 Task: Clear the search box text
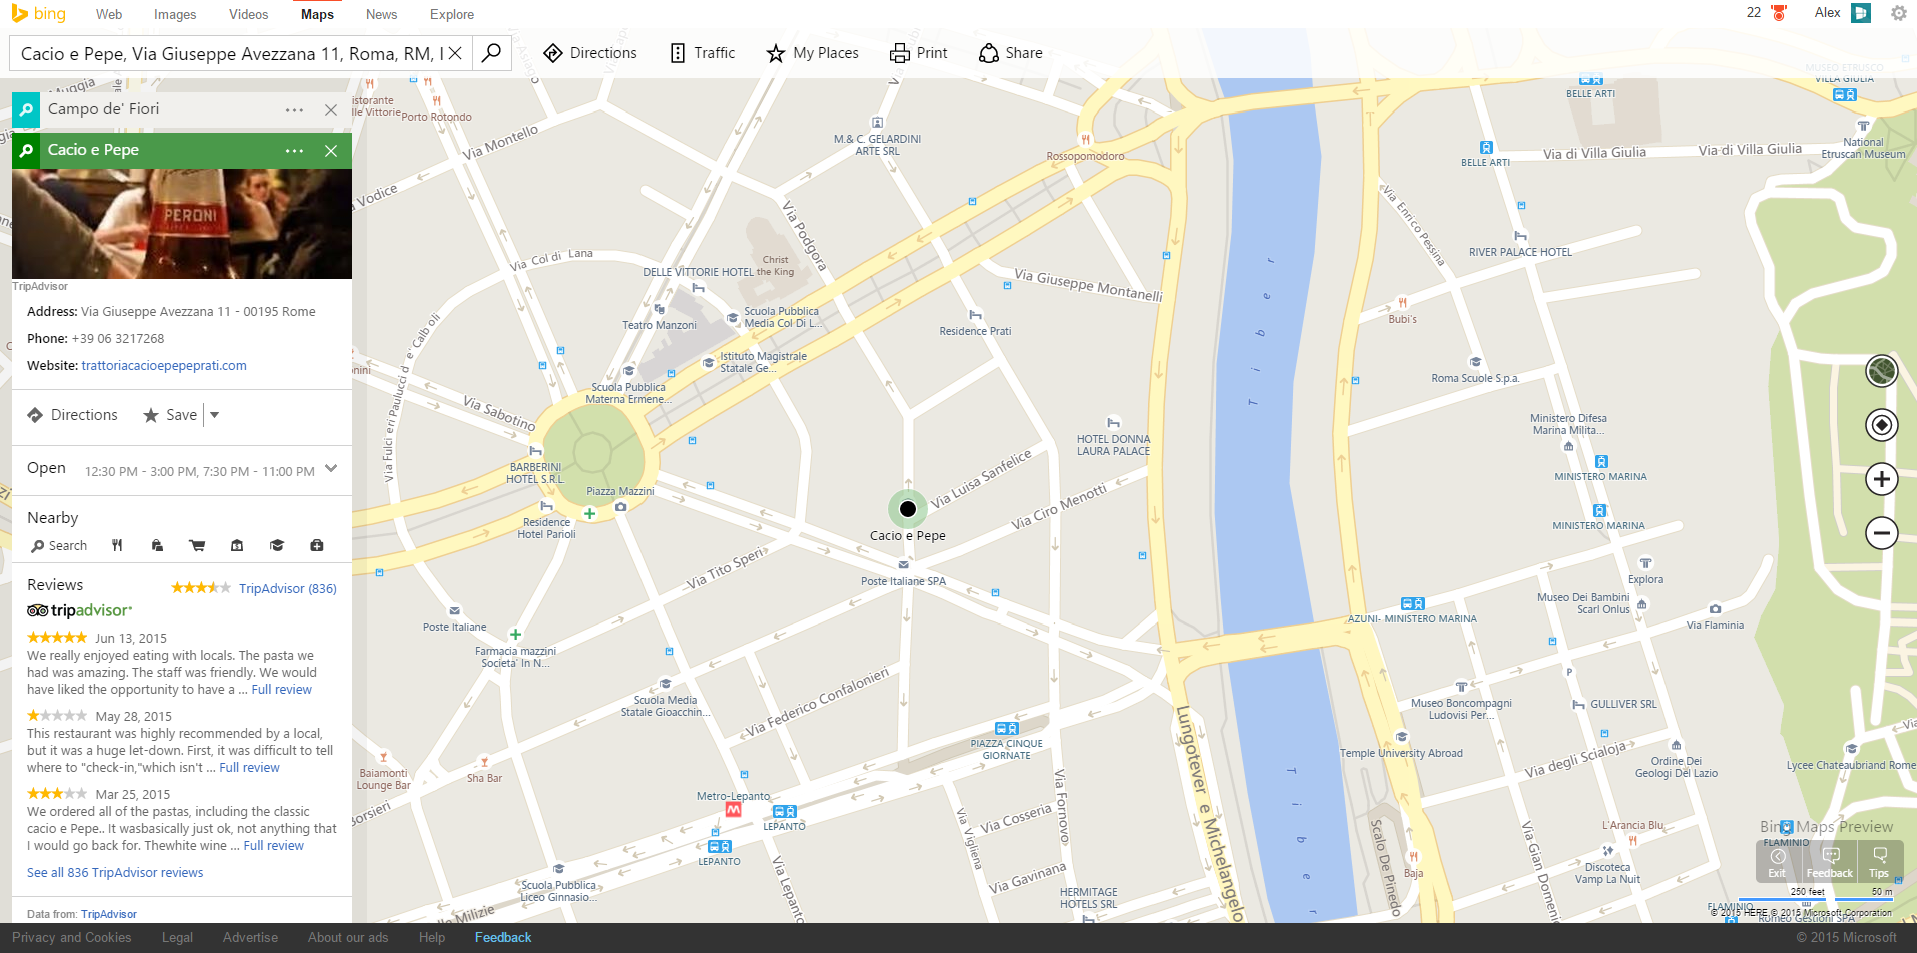[x=455, y=53]
